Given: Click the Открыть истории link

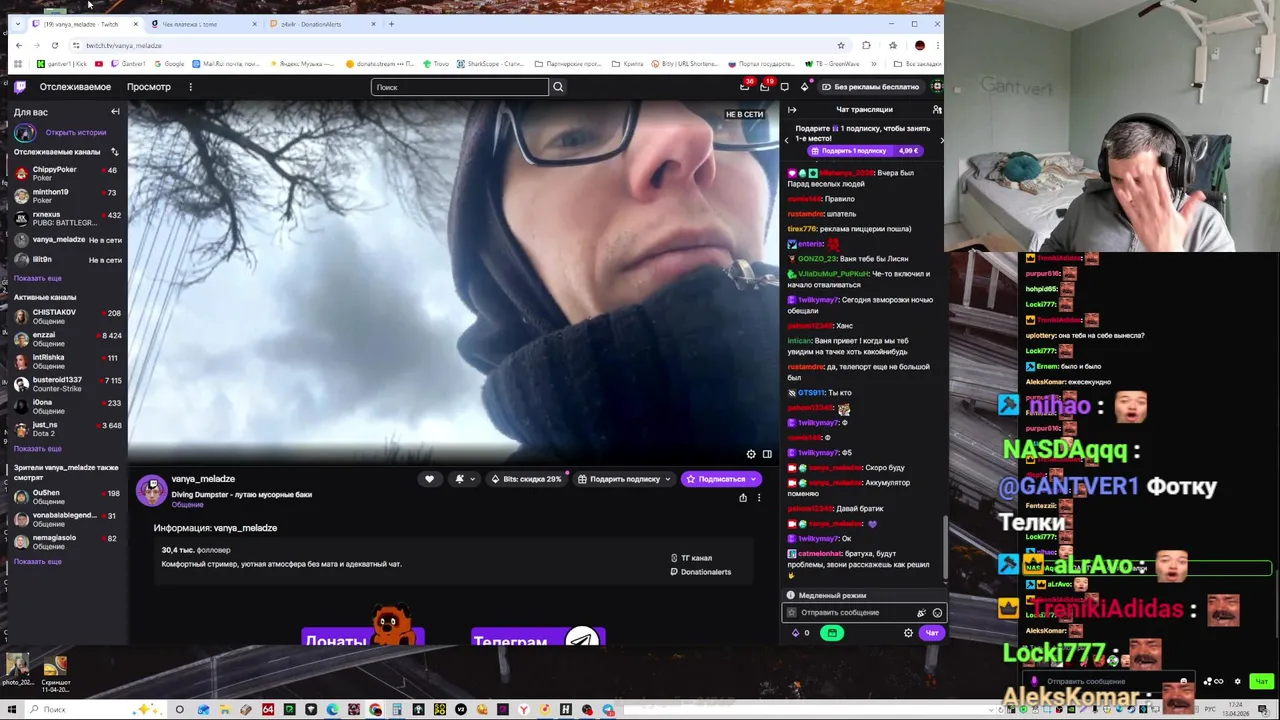Looking at the screenshot, I should coord(75,132).
